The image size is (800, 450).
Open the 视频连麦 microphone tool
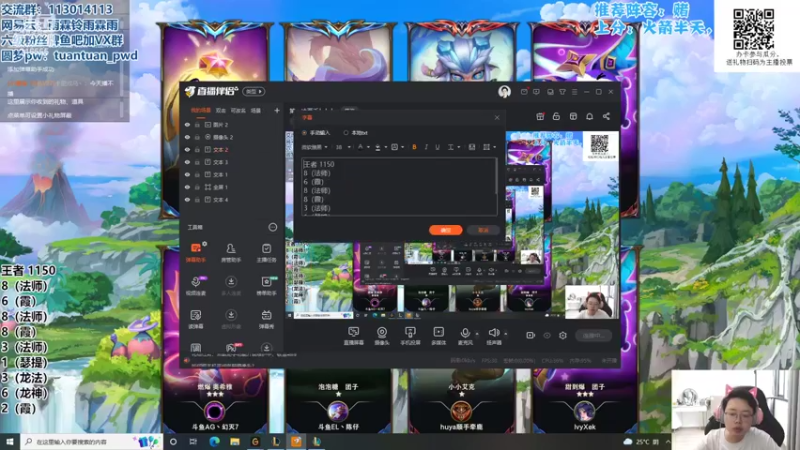195,286
